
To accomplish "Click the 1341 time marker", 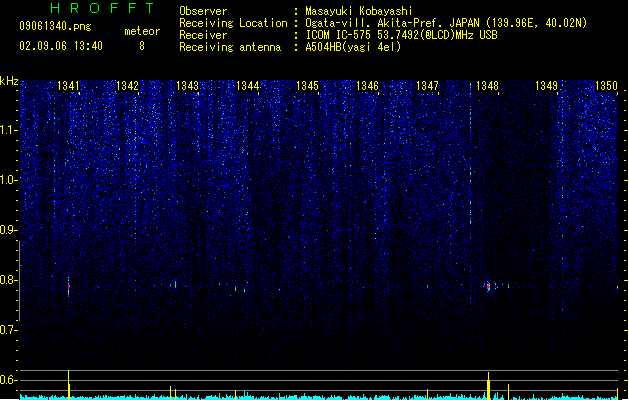I will (68, 86).
